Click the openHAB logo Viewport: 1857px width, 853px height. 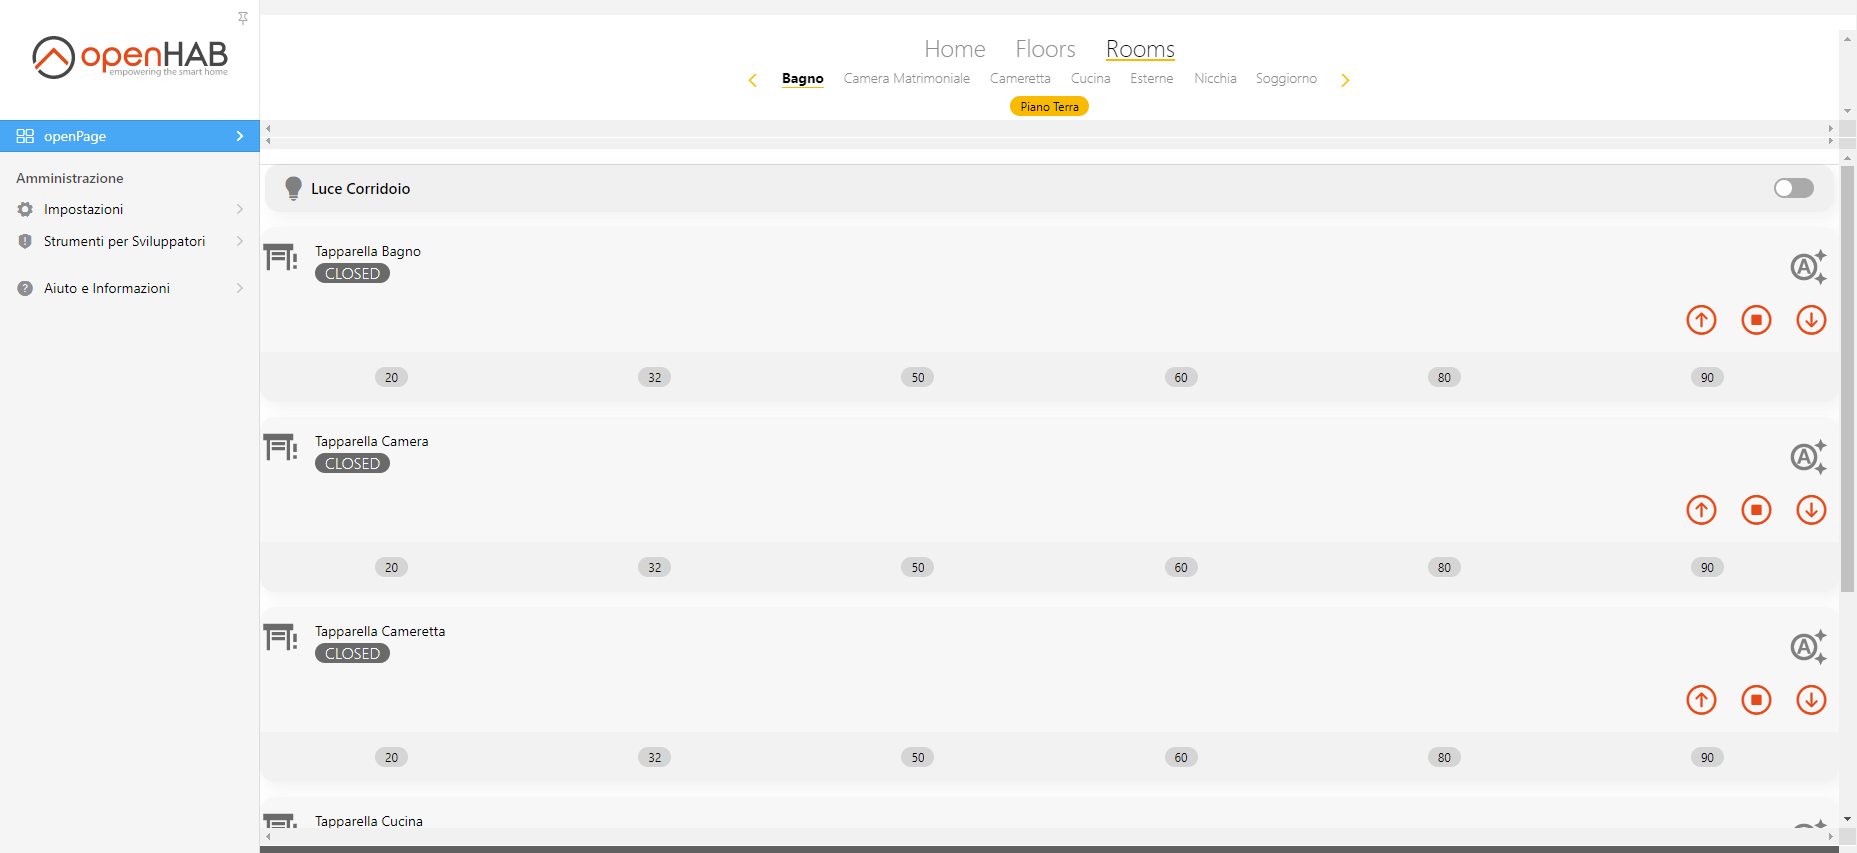tap(130, 57)
